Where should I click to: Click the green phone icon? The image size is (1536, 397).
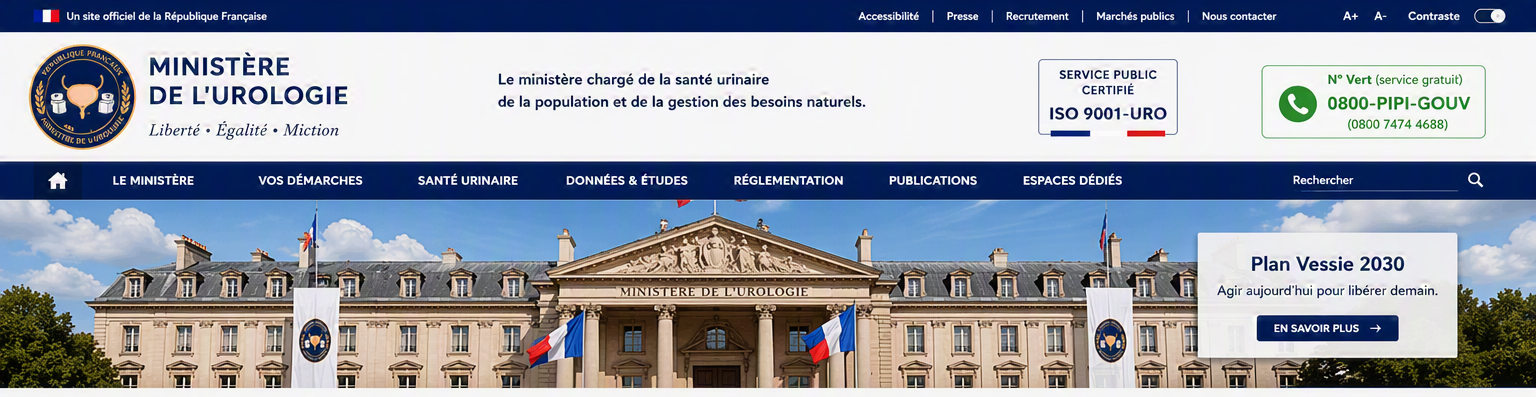coord(1297,103)
